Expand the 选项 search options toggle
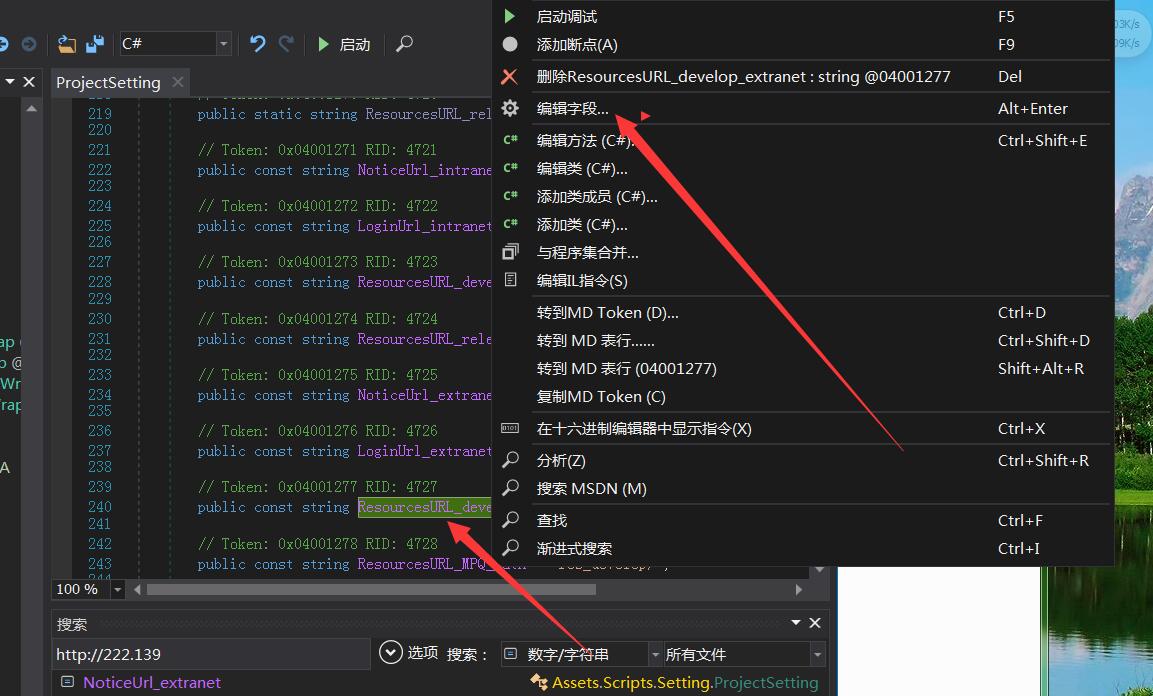Viewport: 1153px width, 696px height. 391,653
